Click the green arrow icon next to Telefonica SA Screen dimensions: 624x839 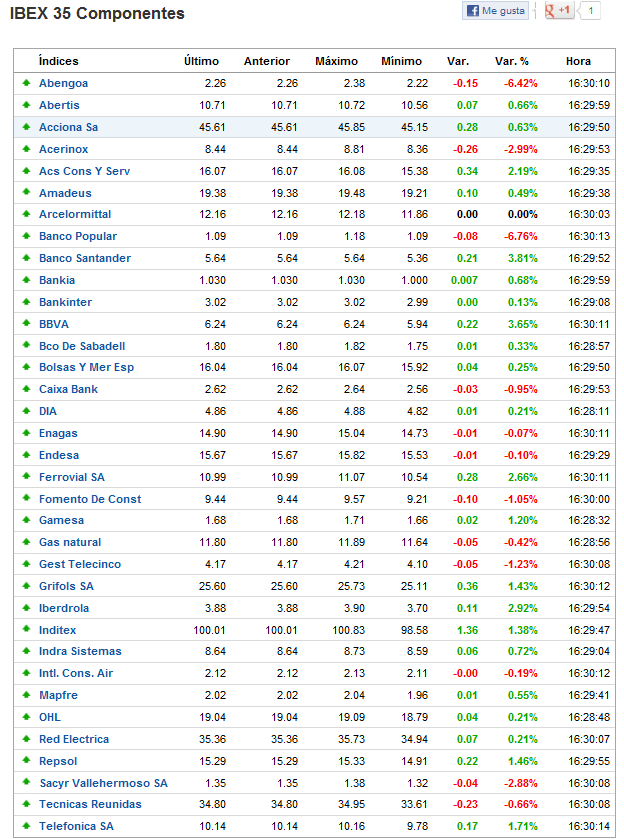[x=26, y=826]
